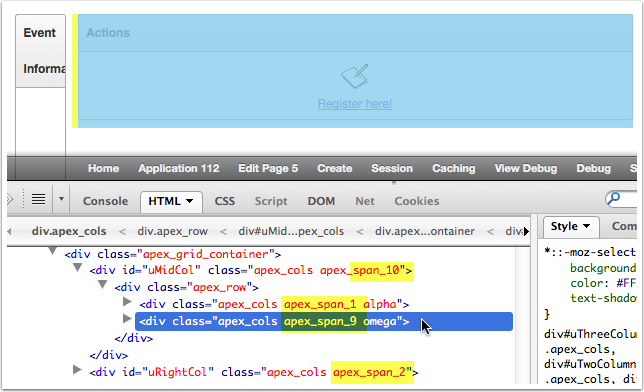Switch to the Console tab

pyautogui.click(x=106, y=201)
